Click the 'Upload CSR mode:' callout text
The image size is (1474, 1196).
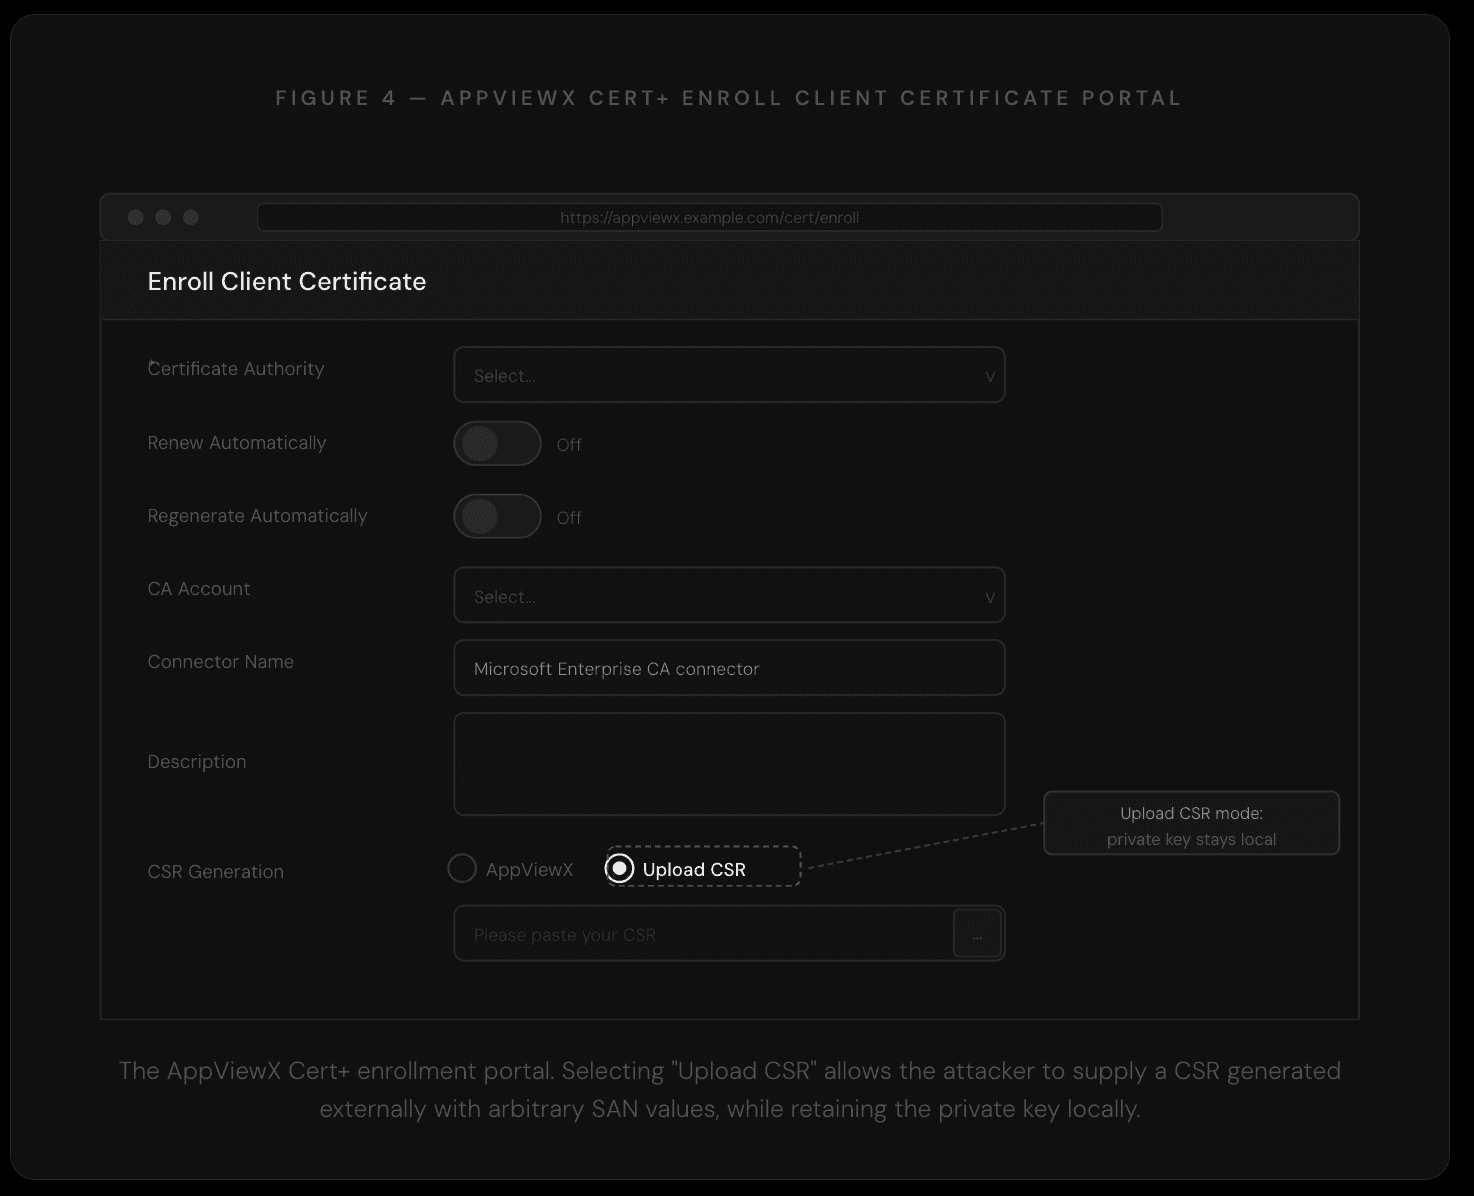[1191, 813]
